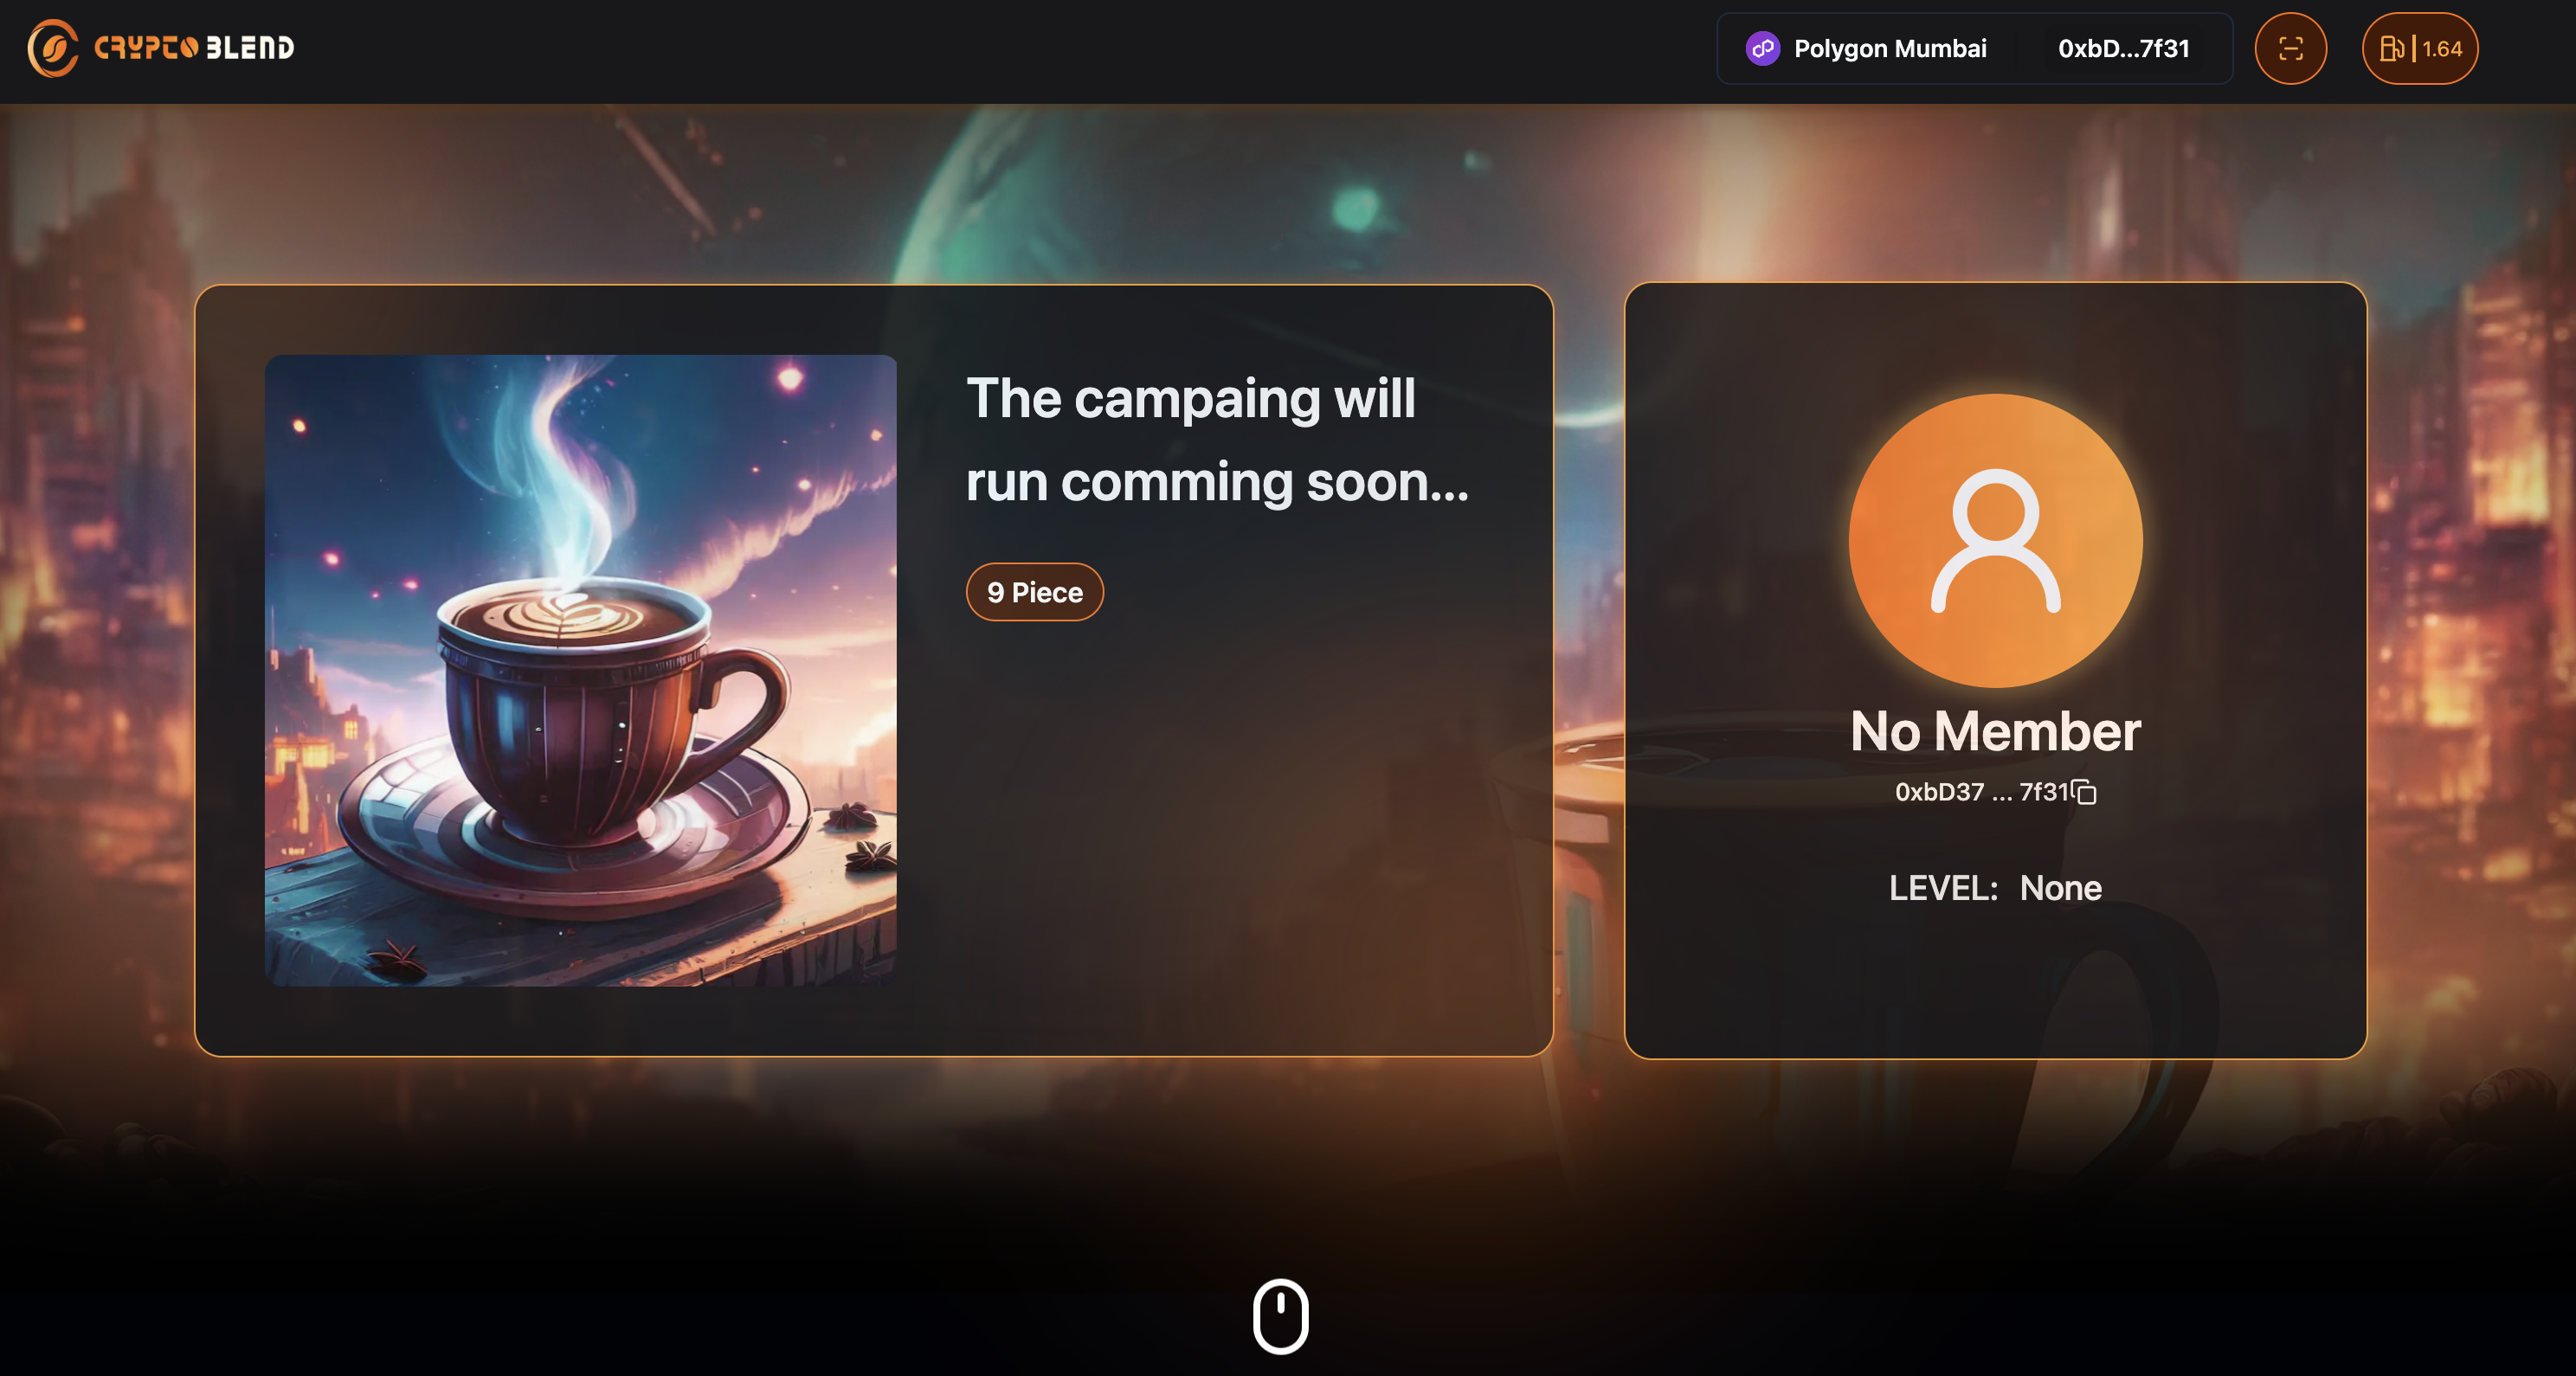Image resolution: width=2576 pixels, height=1376 pixels.
Task: Click the Crypto Blend wordmark text
Action: (194, 48)
